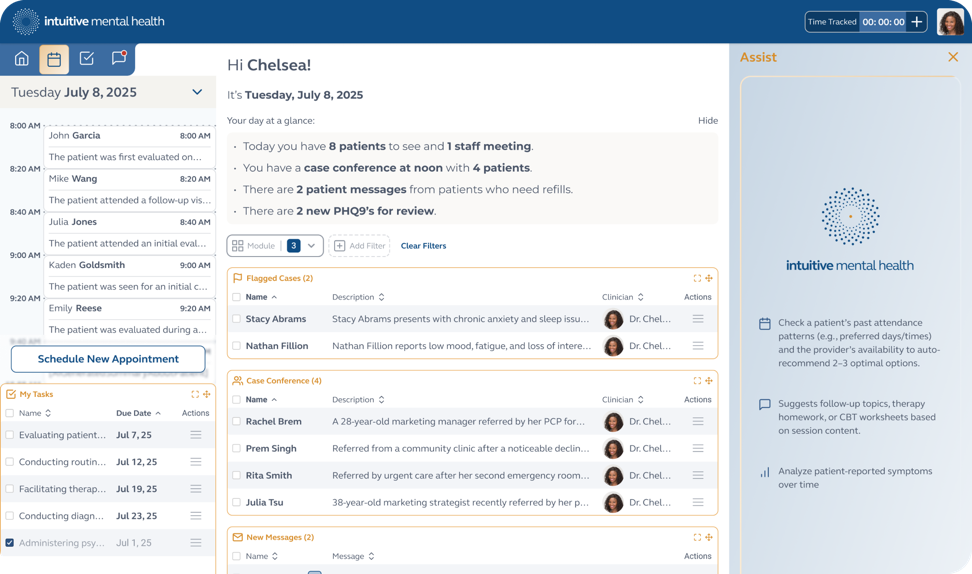The height and width of the screenshot is (574, 972).
Task: Open the user profile avatar
Action: [950, 22]
